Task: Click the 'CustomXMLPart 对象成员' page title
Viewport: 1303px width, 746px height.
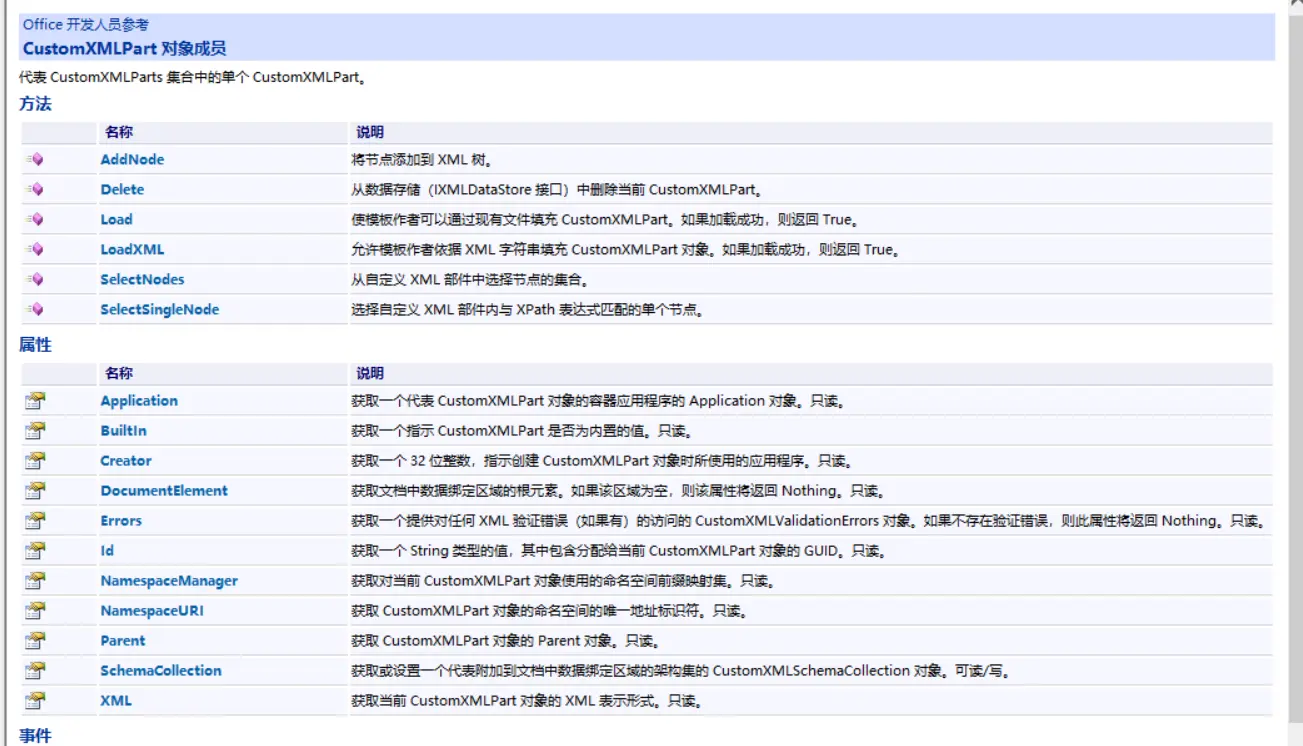Action: click(125, 48)
